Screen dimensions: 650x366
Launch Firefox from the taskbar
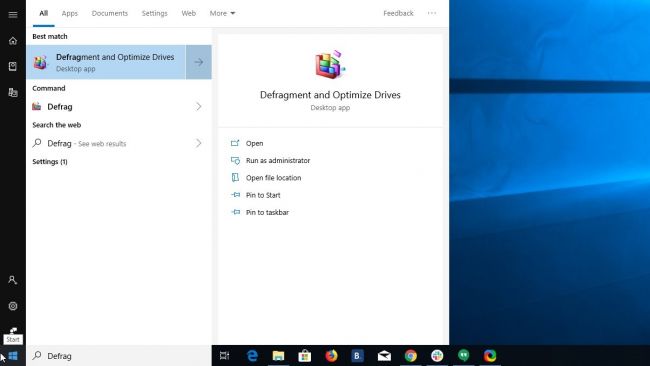coord(331,356)
